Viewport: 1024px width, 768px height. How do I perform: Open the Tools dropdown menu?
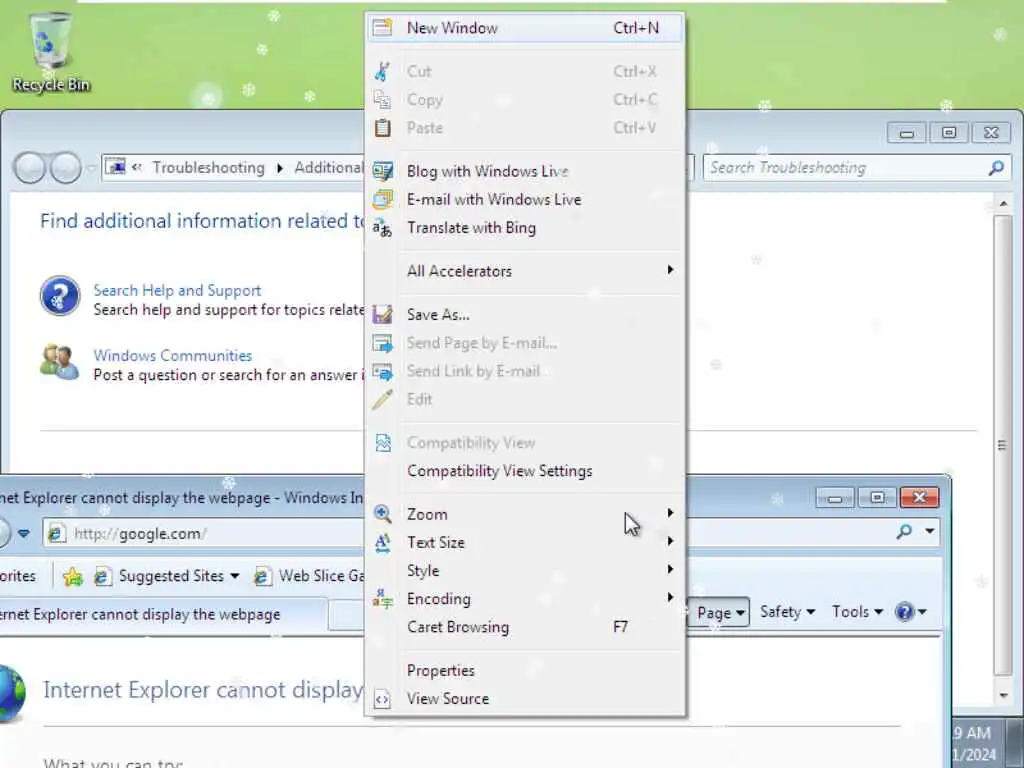point(857,612)
